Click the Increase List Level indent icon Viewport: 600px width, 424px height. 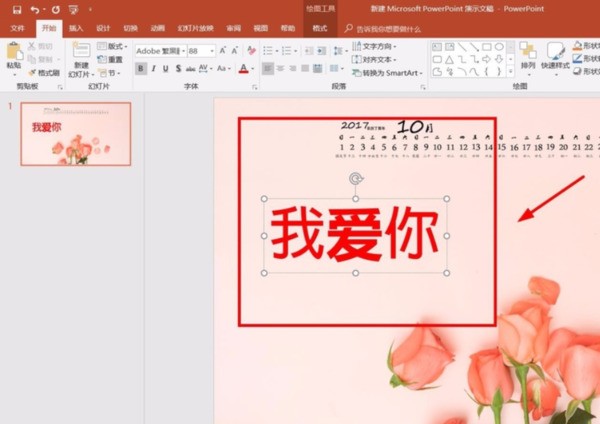pos(322,51)
